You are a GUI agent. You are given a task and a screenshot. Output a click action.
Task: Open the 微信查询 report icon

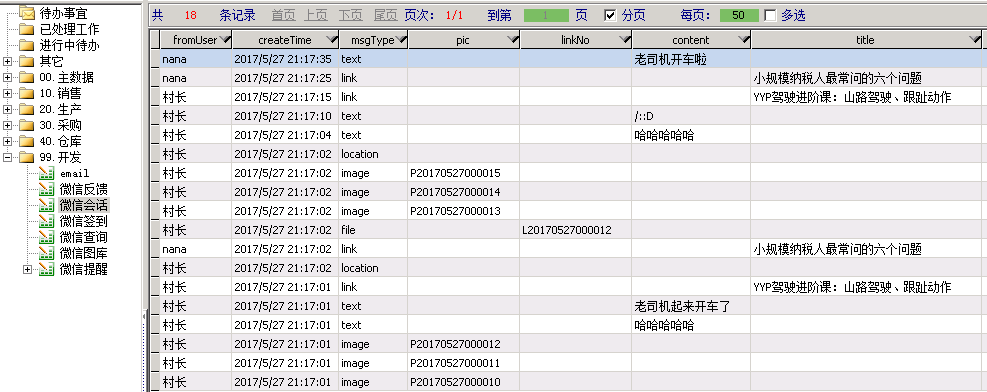pyautogui.click(x=46, y=237)
